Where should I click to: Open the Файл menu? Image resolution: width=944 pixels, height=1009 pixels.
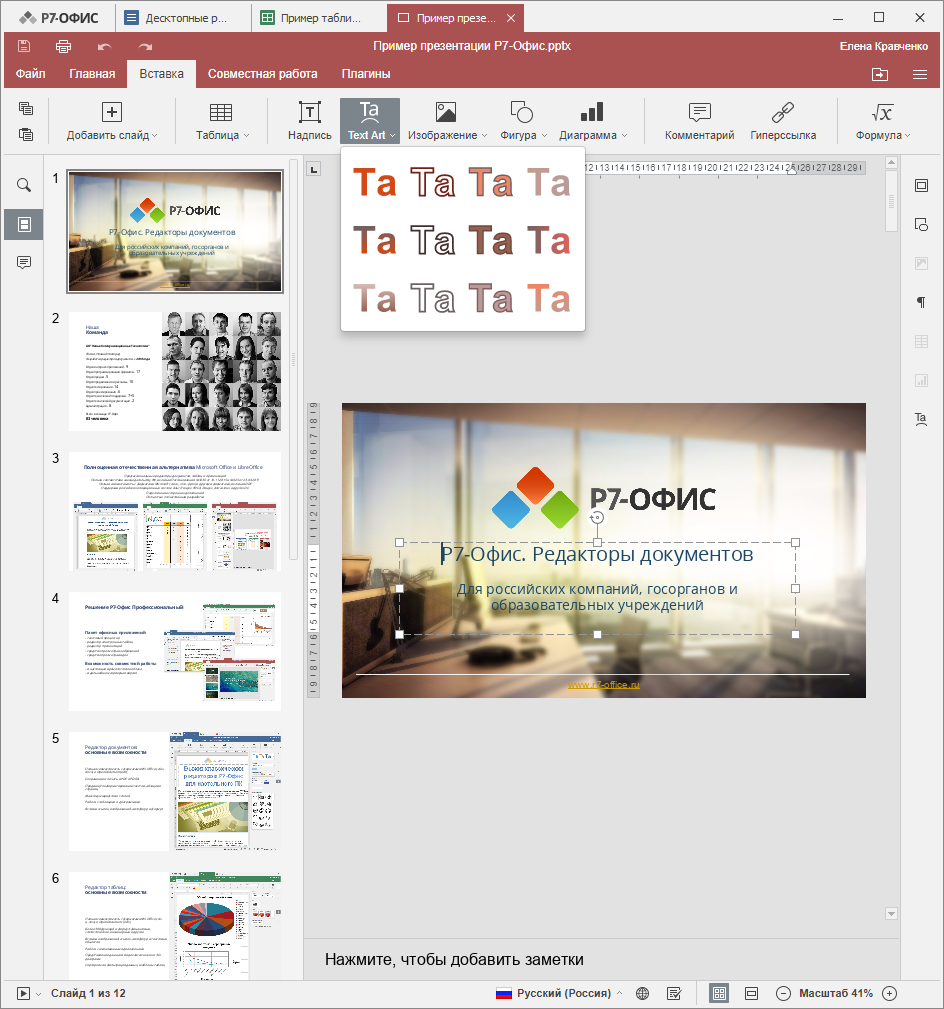[30, 74]
